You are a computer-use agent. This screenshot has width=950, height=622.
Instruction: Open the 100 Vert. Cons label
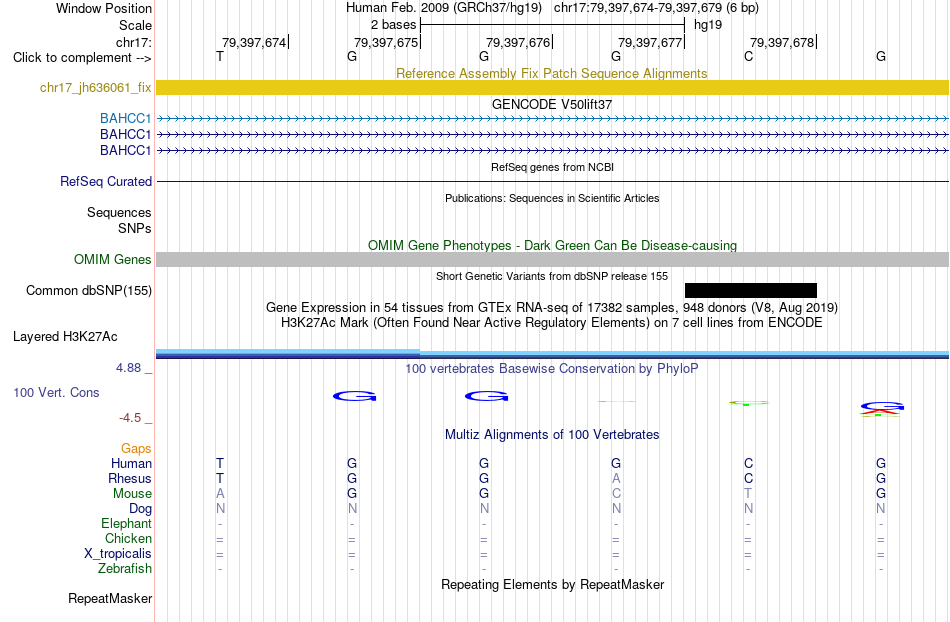pyautogui.click(x=56, y=392)
